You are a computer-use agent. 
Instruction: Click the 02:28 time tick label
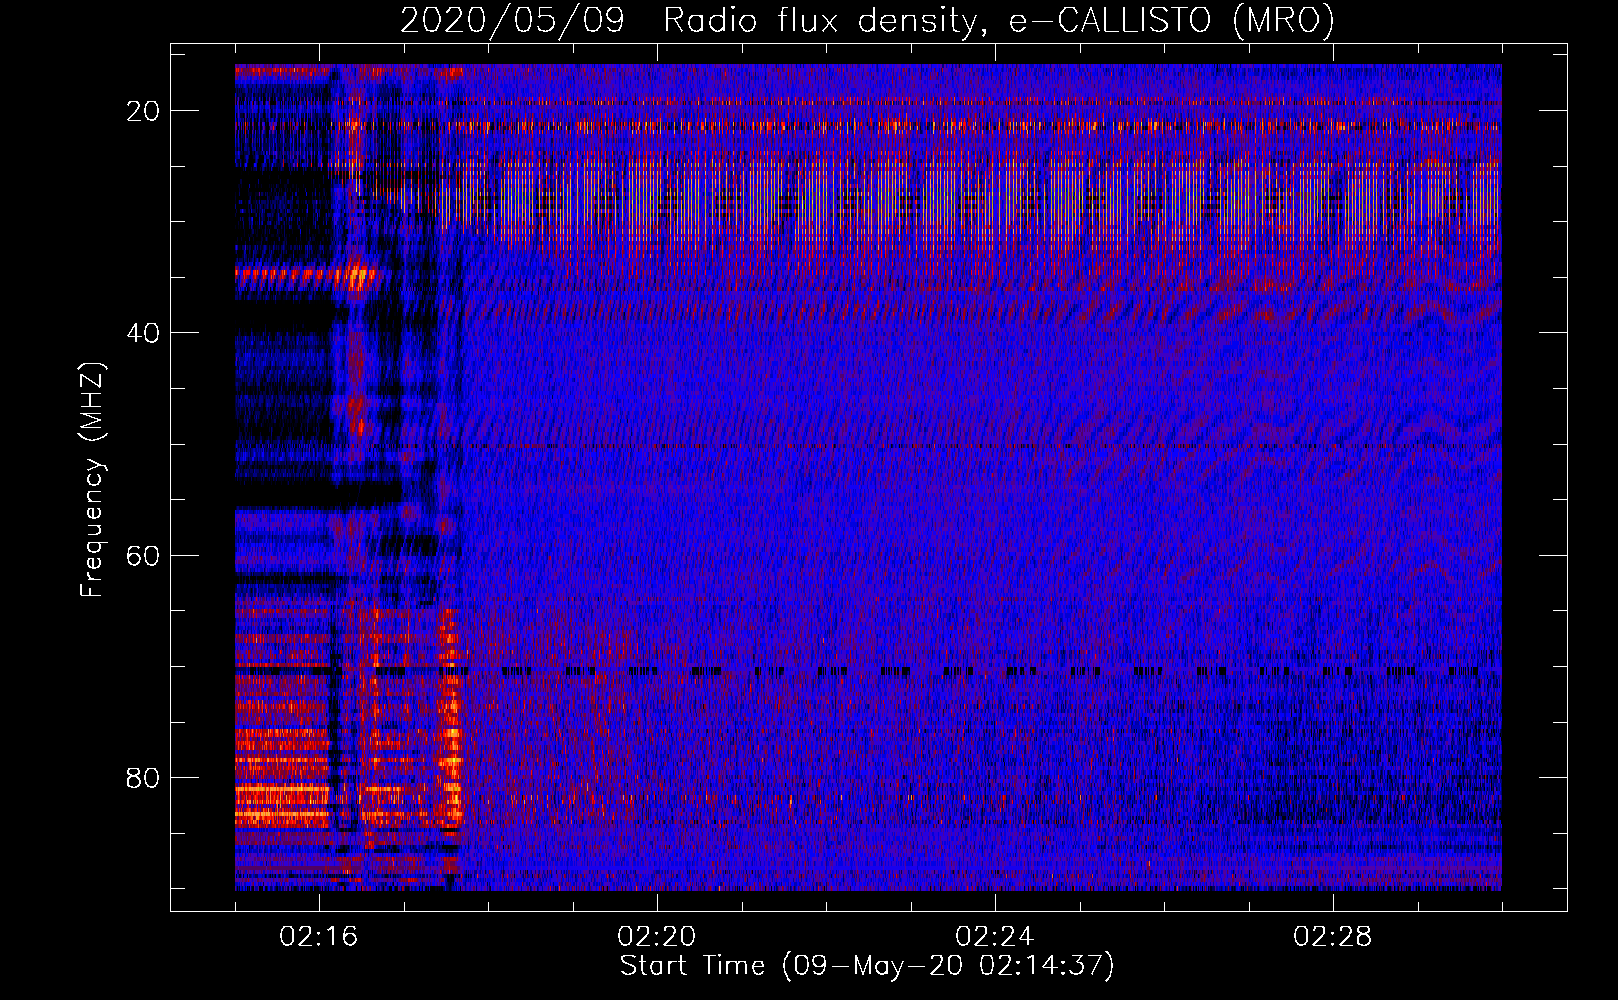point(1333,937)
